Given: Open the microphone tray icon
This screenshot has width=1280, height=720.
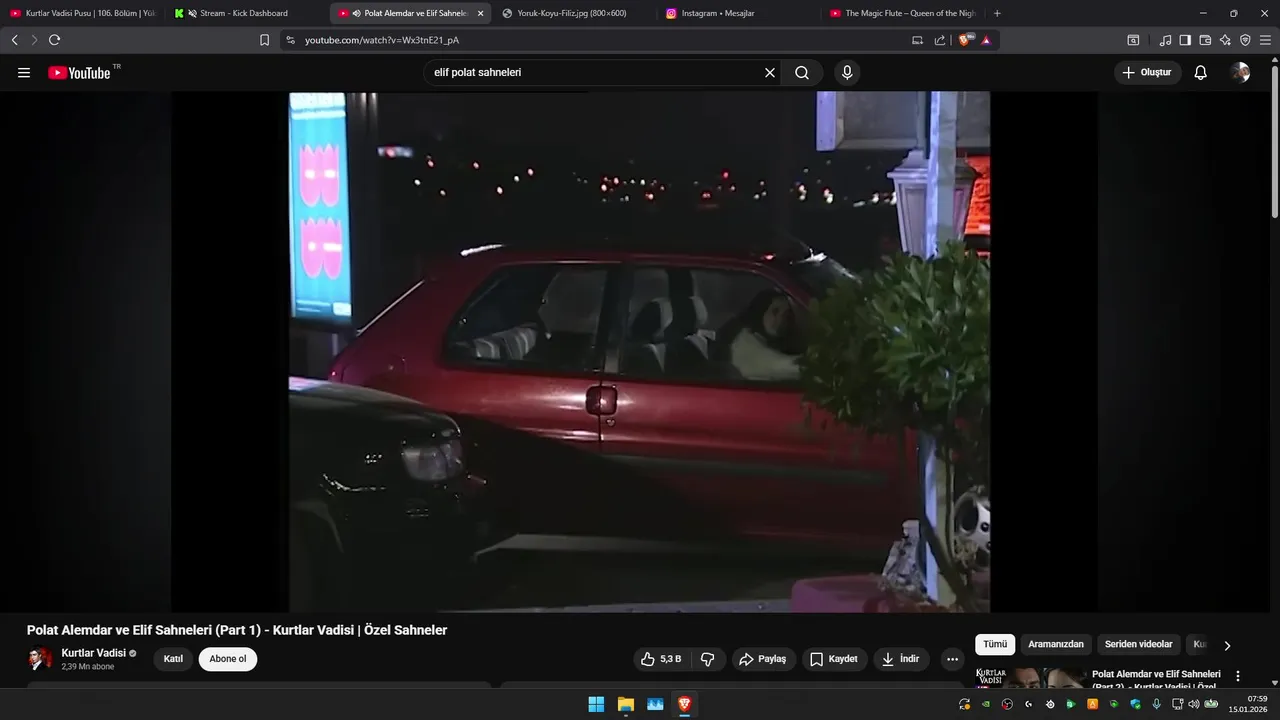Looking at the screenshot, I should click(1156, 704).
